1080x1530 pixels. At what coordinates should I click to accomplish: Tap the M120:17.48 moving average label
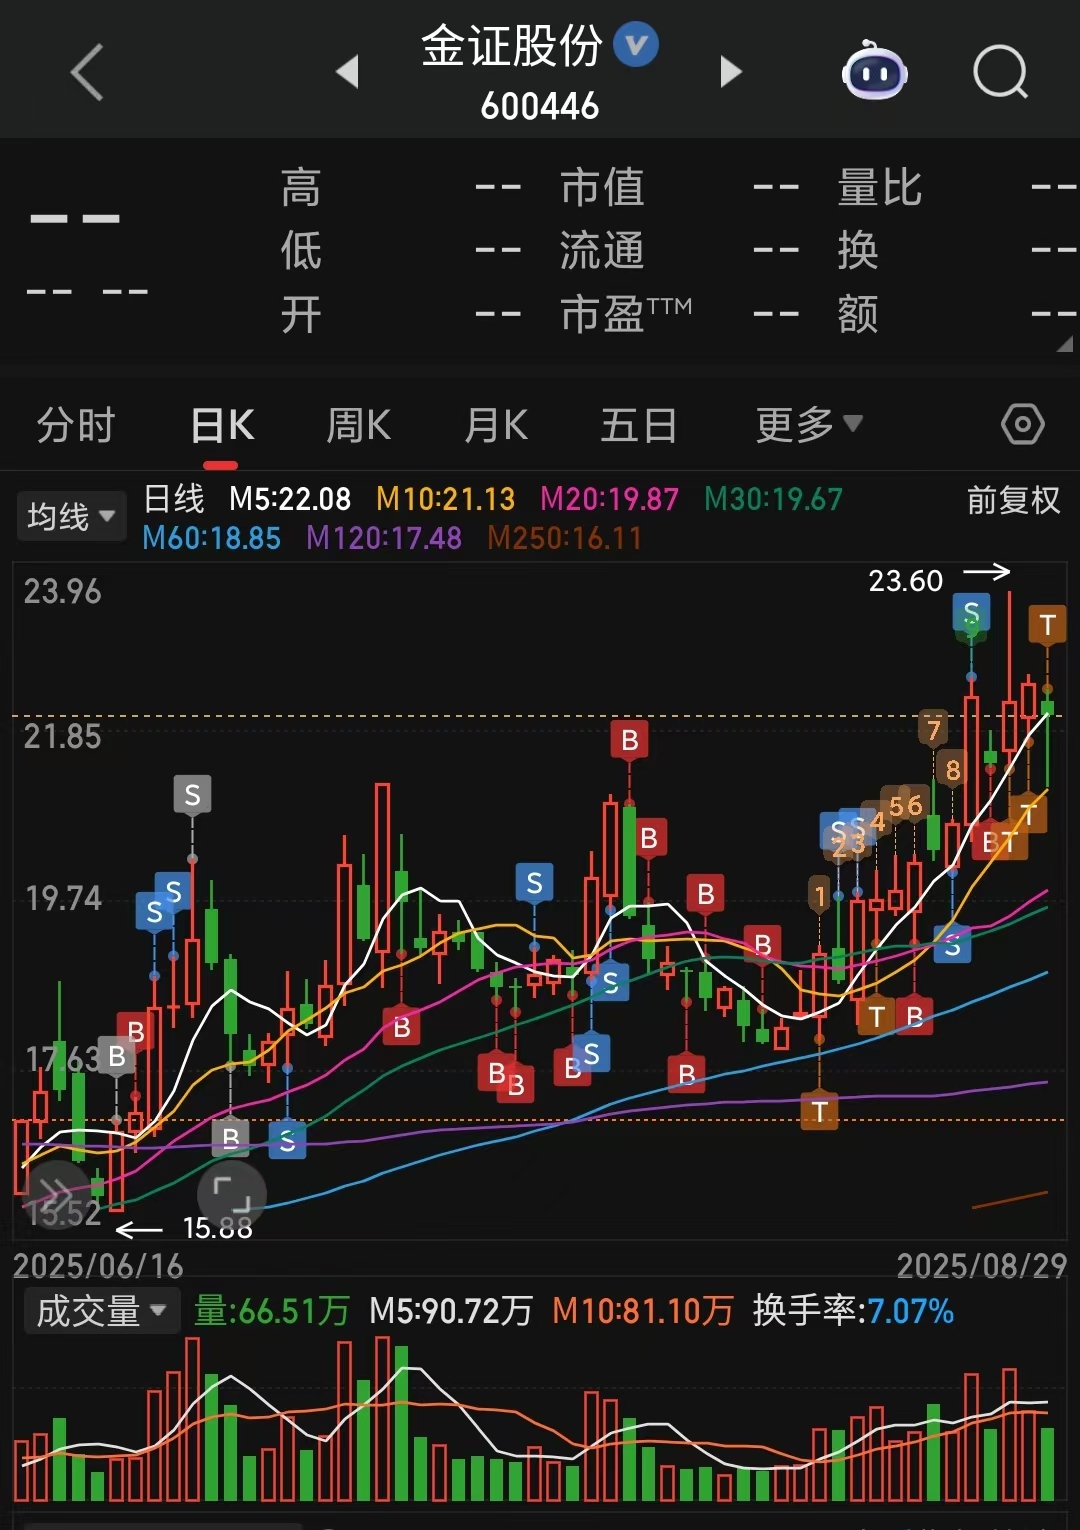(384, 538)
